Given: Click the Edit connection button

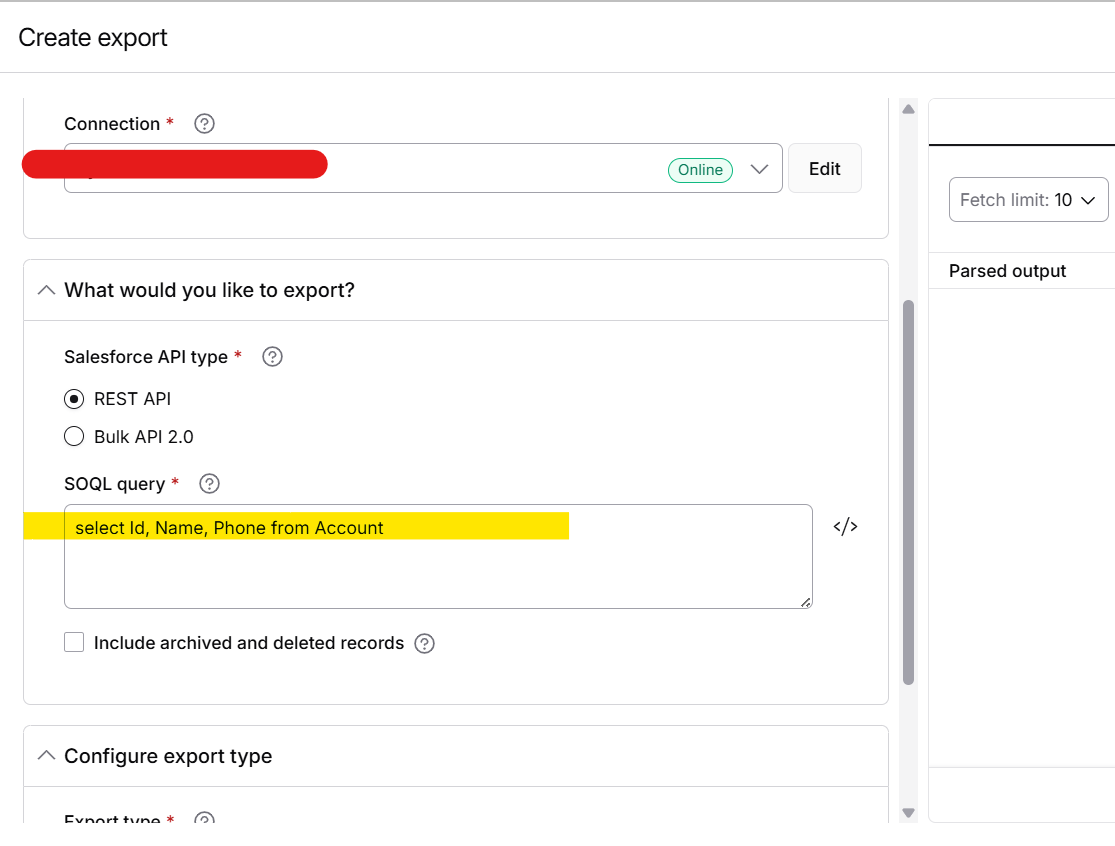Looking at the screenshot, I should [x=824, y=168].
